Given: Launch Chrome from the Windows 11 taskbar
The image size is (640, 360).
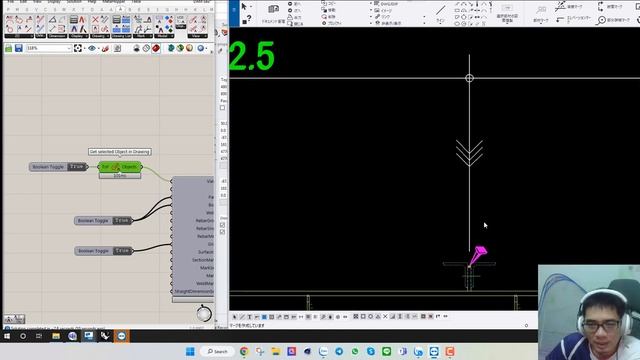Looking at the screenshot, I should (244, 351).
